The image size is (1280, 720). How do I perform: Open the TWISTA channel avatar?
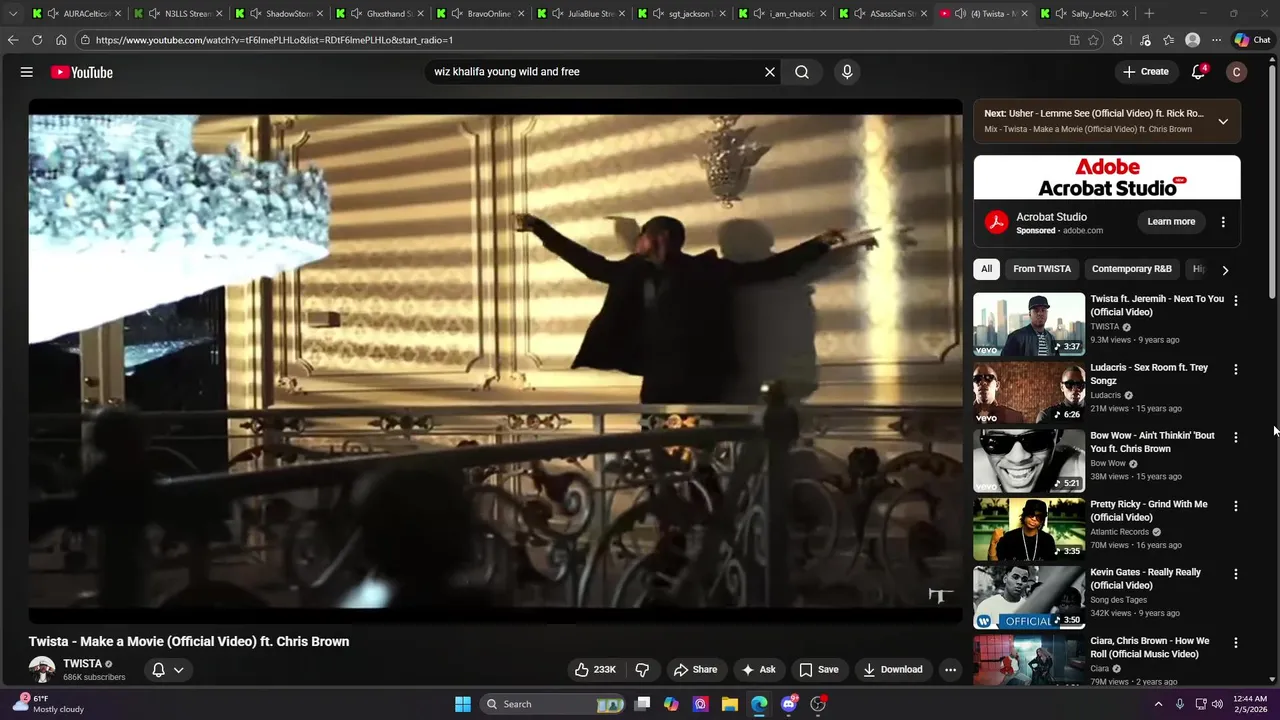tap(42, 670)
